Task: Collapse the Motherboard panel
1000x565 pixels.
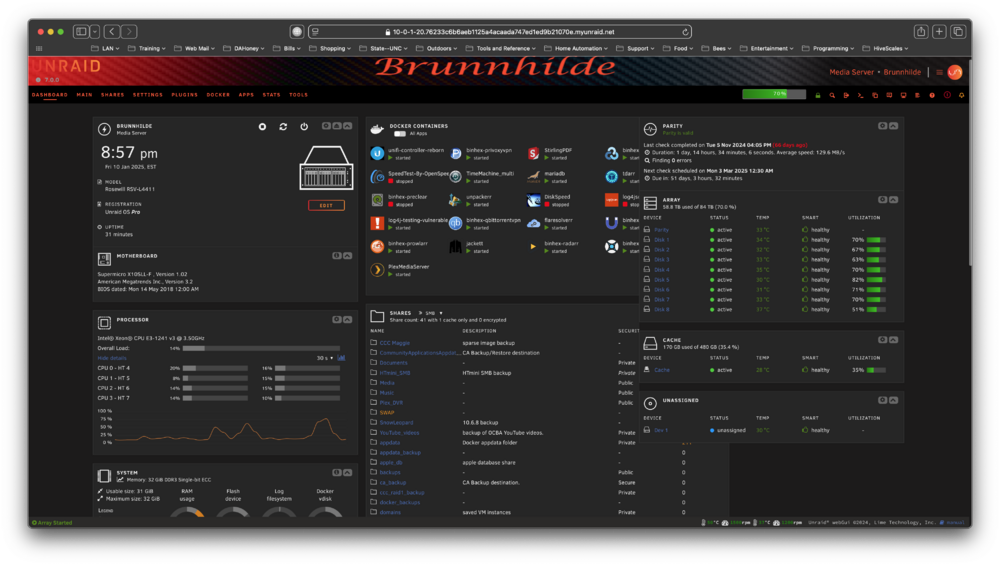Action: click(x=348, y=256)
